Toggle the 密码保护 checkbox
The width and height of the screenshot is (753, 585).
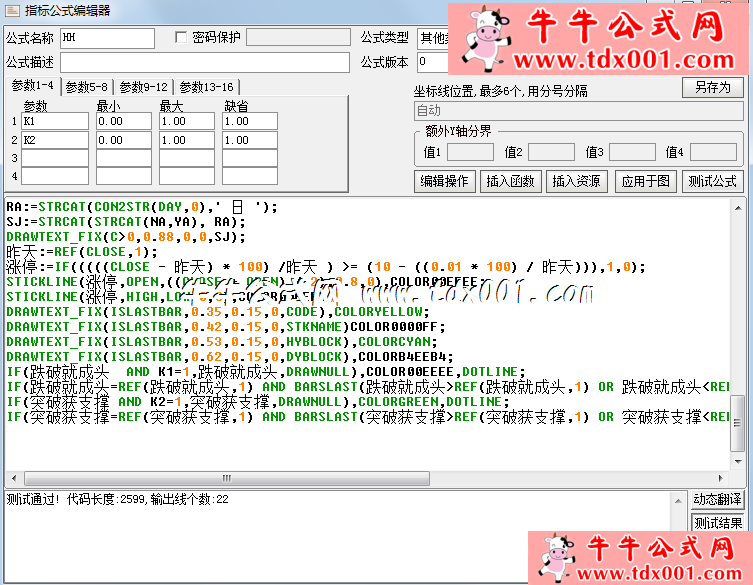pos(181,37)
